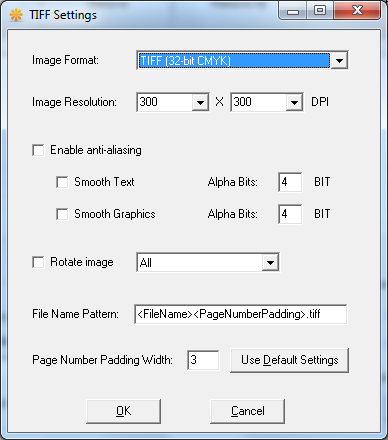Toggle the Rotate image checkbox

[x=38, y=262]
